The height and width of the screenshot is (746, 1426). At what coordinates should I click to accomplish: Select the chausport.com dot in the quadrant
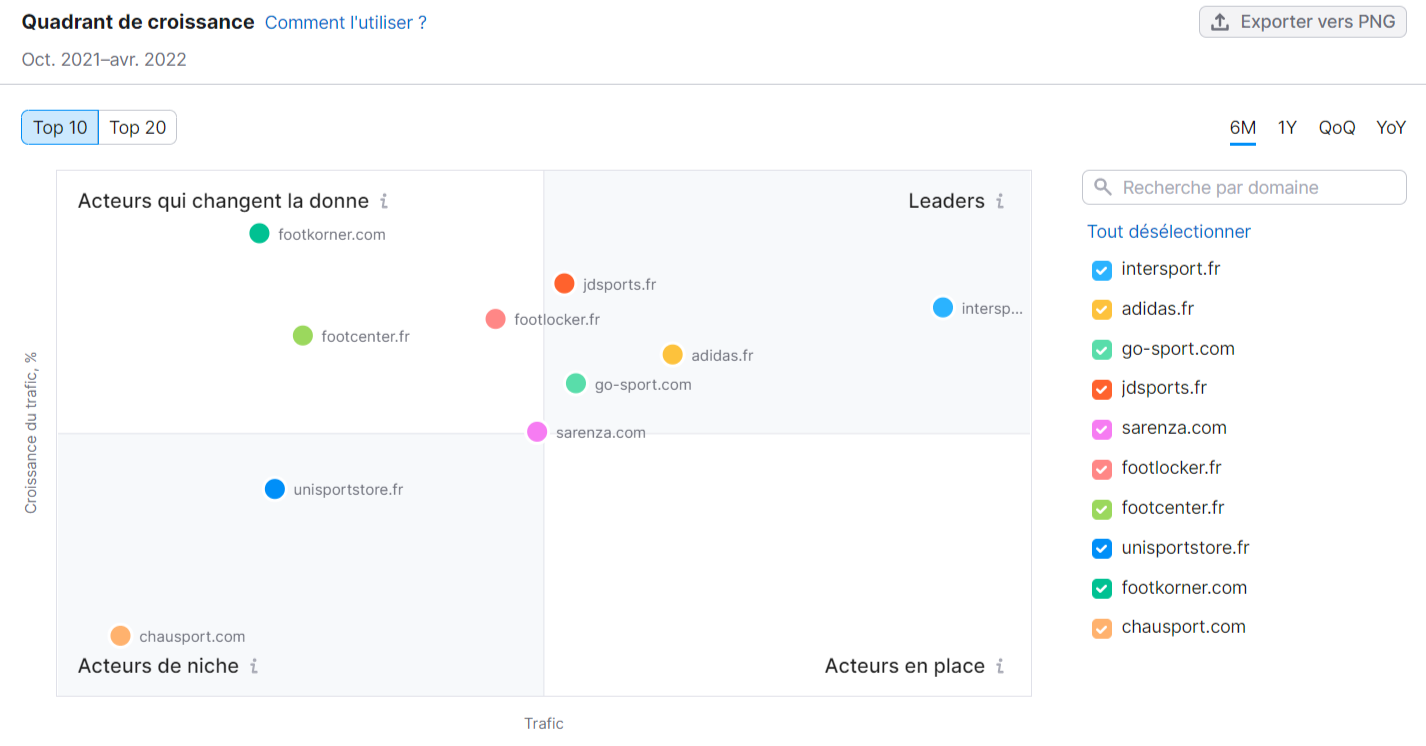[121, 634]
